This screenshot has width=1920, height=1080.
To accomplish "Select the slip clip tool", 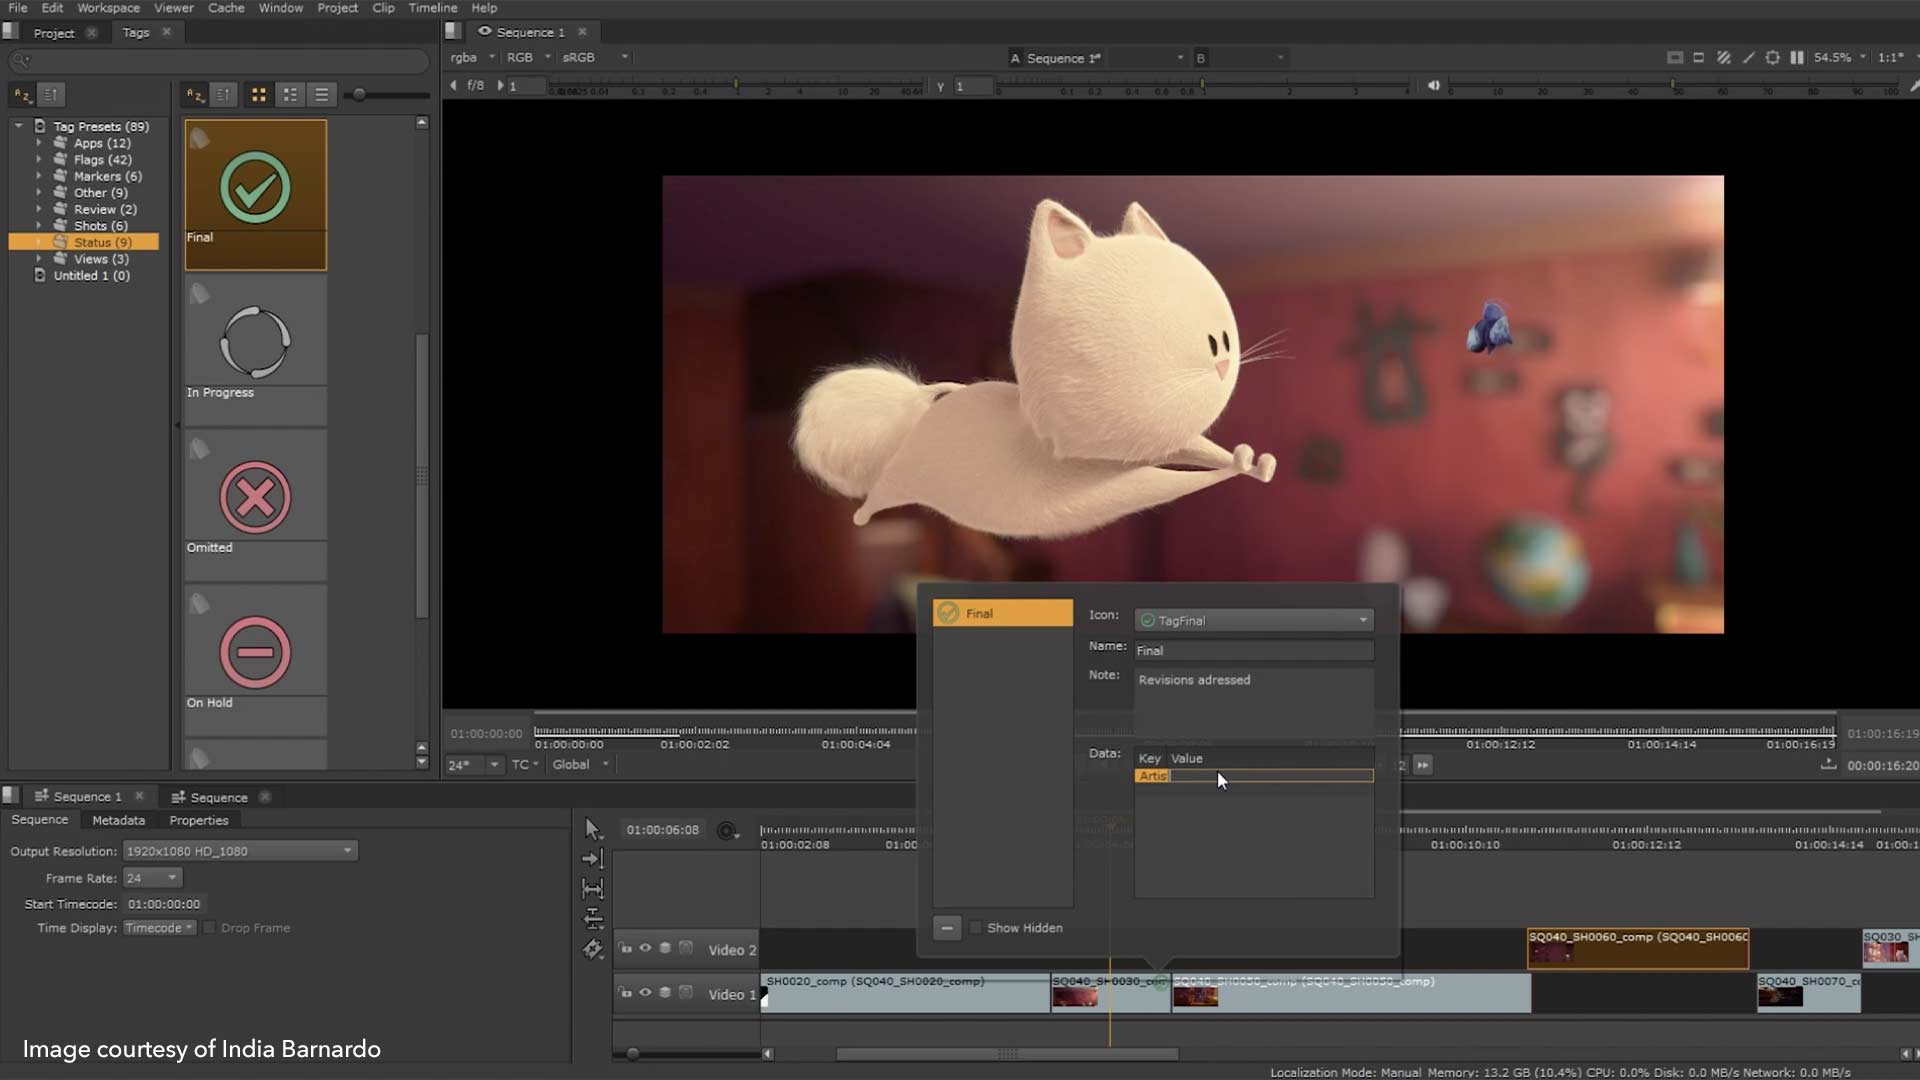I will [592, 888].
